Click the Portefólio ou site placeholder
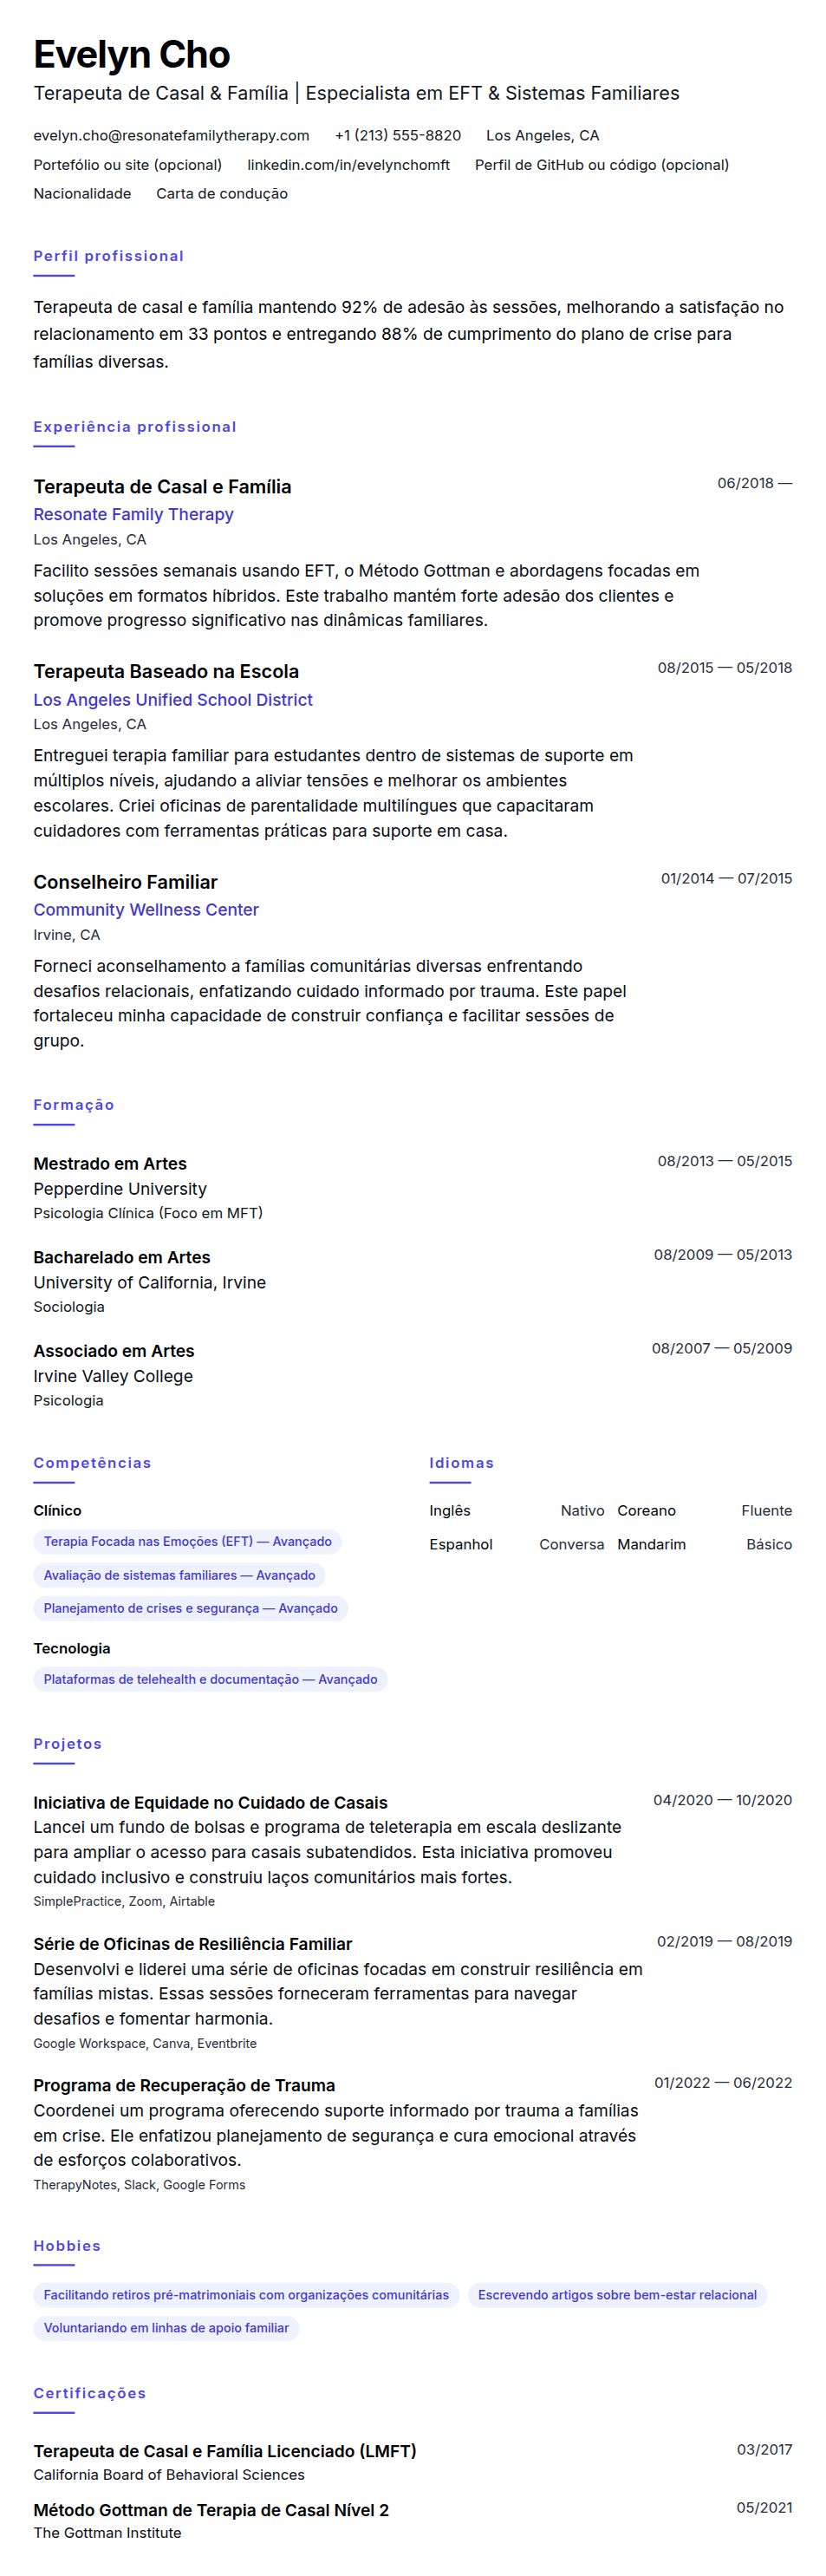826x2576 pixels. click(x=127, y=165)
